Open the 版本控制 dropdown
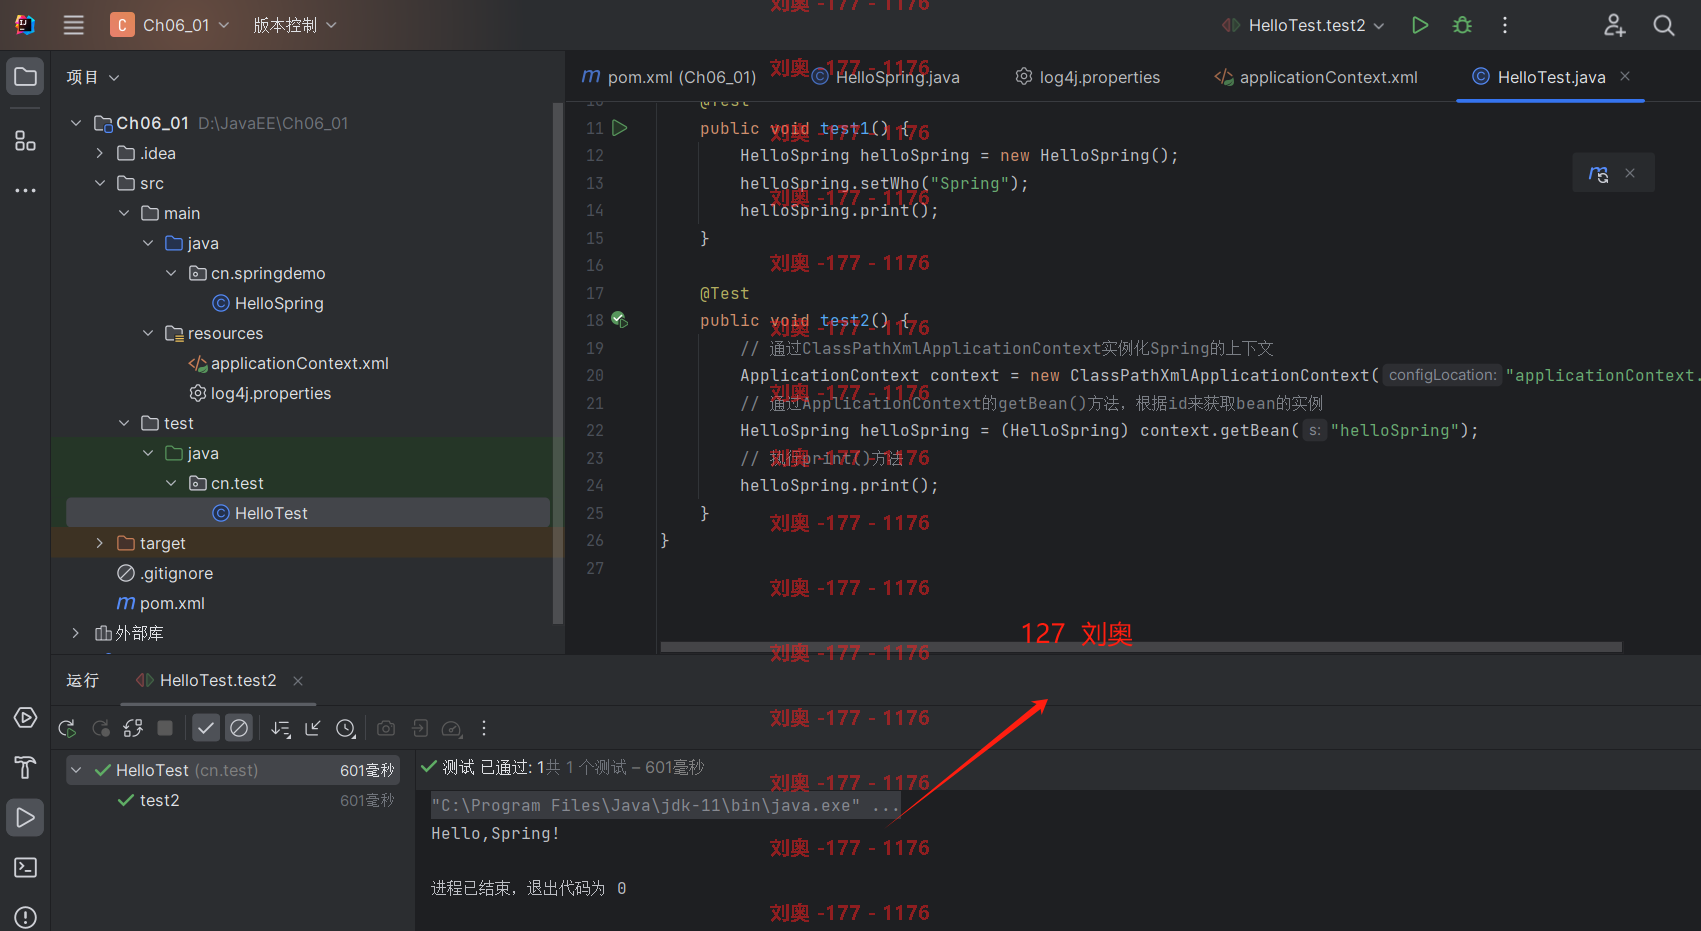Screen dimensions: 1701x931 [x=295, y=25]
